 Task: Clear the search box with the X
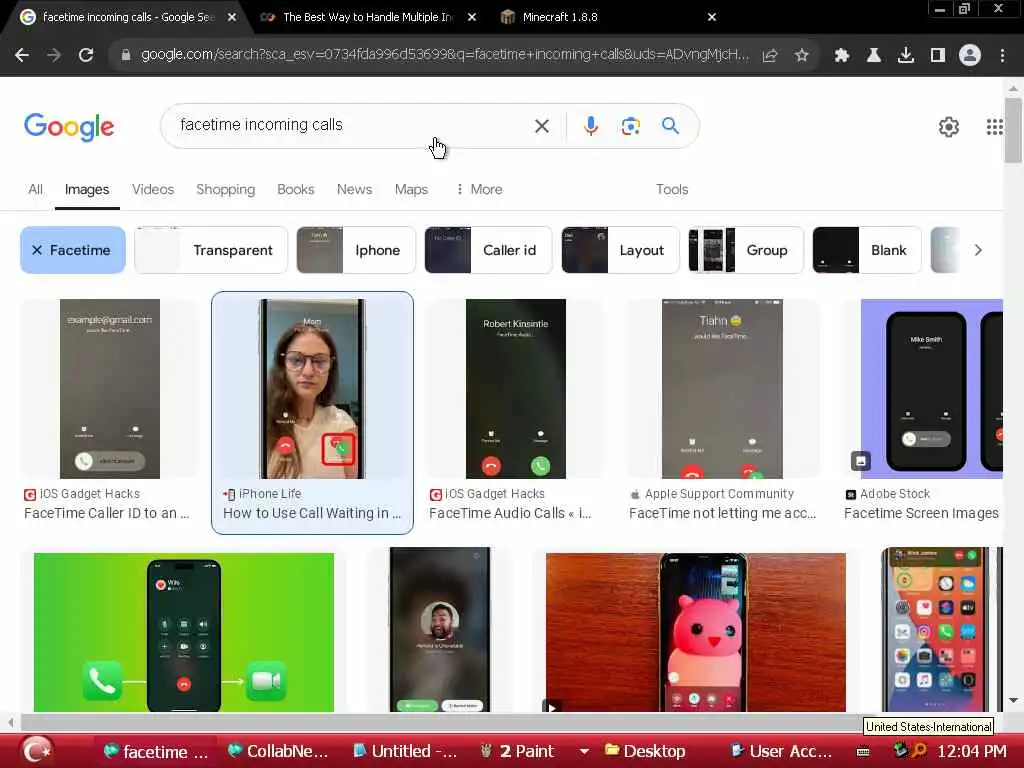pyautogui.click(x=541, y=125)
